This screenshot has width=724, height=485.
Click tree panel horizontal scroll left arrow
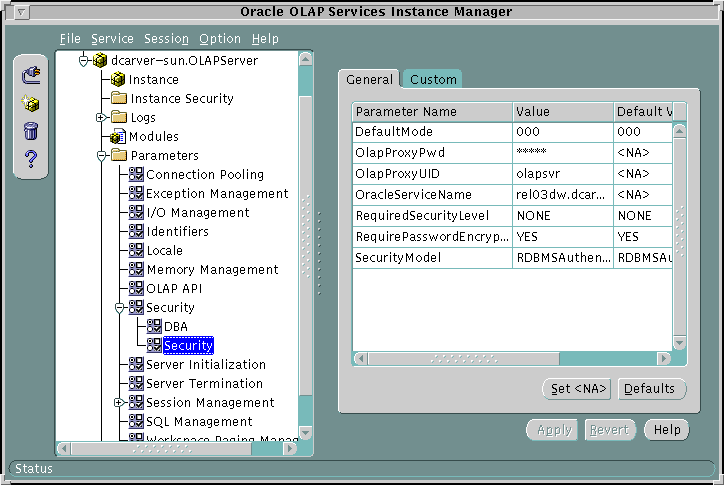(x=64, y=448)
